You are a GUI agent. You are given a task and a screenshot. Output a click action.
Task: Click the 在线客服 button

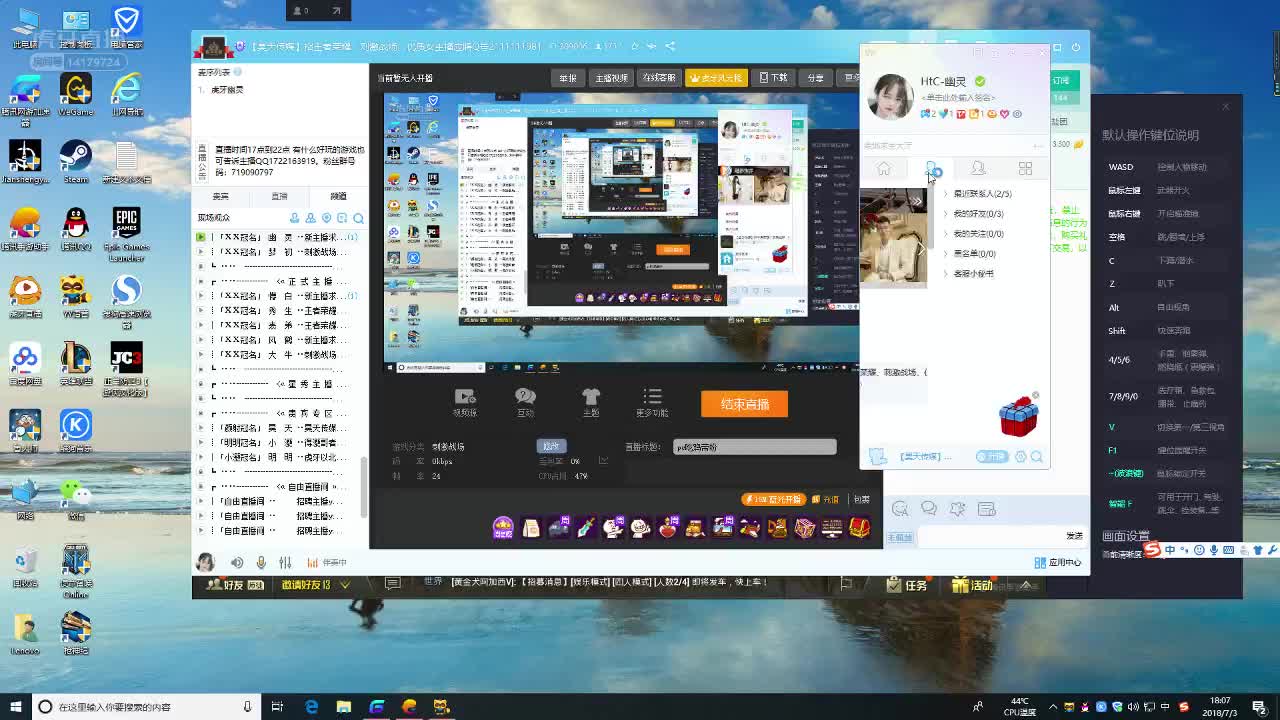659,78
